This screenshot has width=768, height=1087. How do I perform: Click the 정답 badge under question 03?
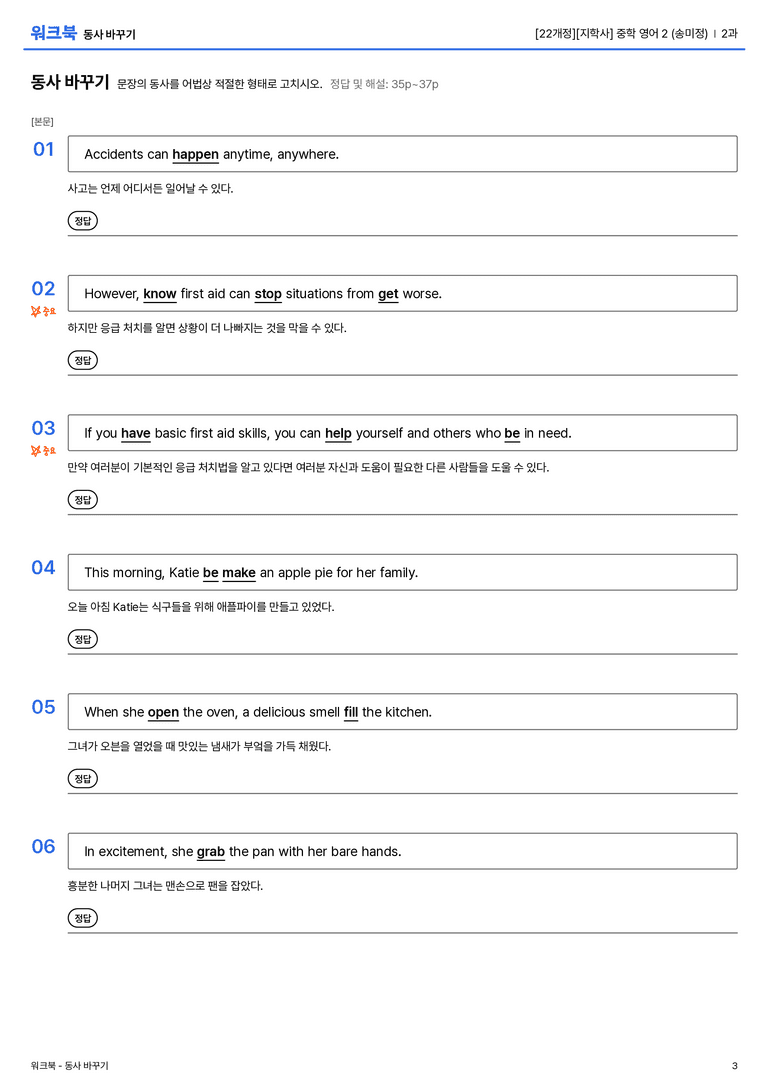[82, 499]
